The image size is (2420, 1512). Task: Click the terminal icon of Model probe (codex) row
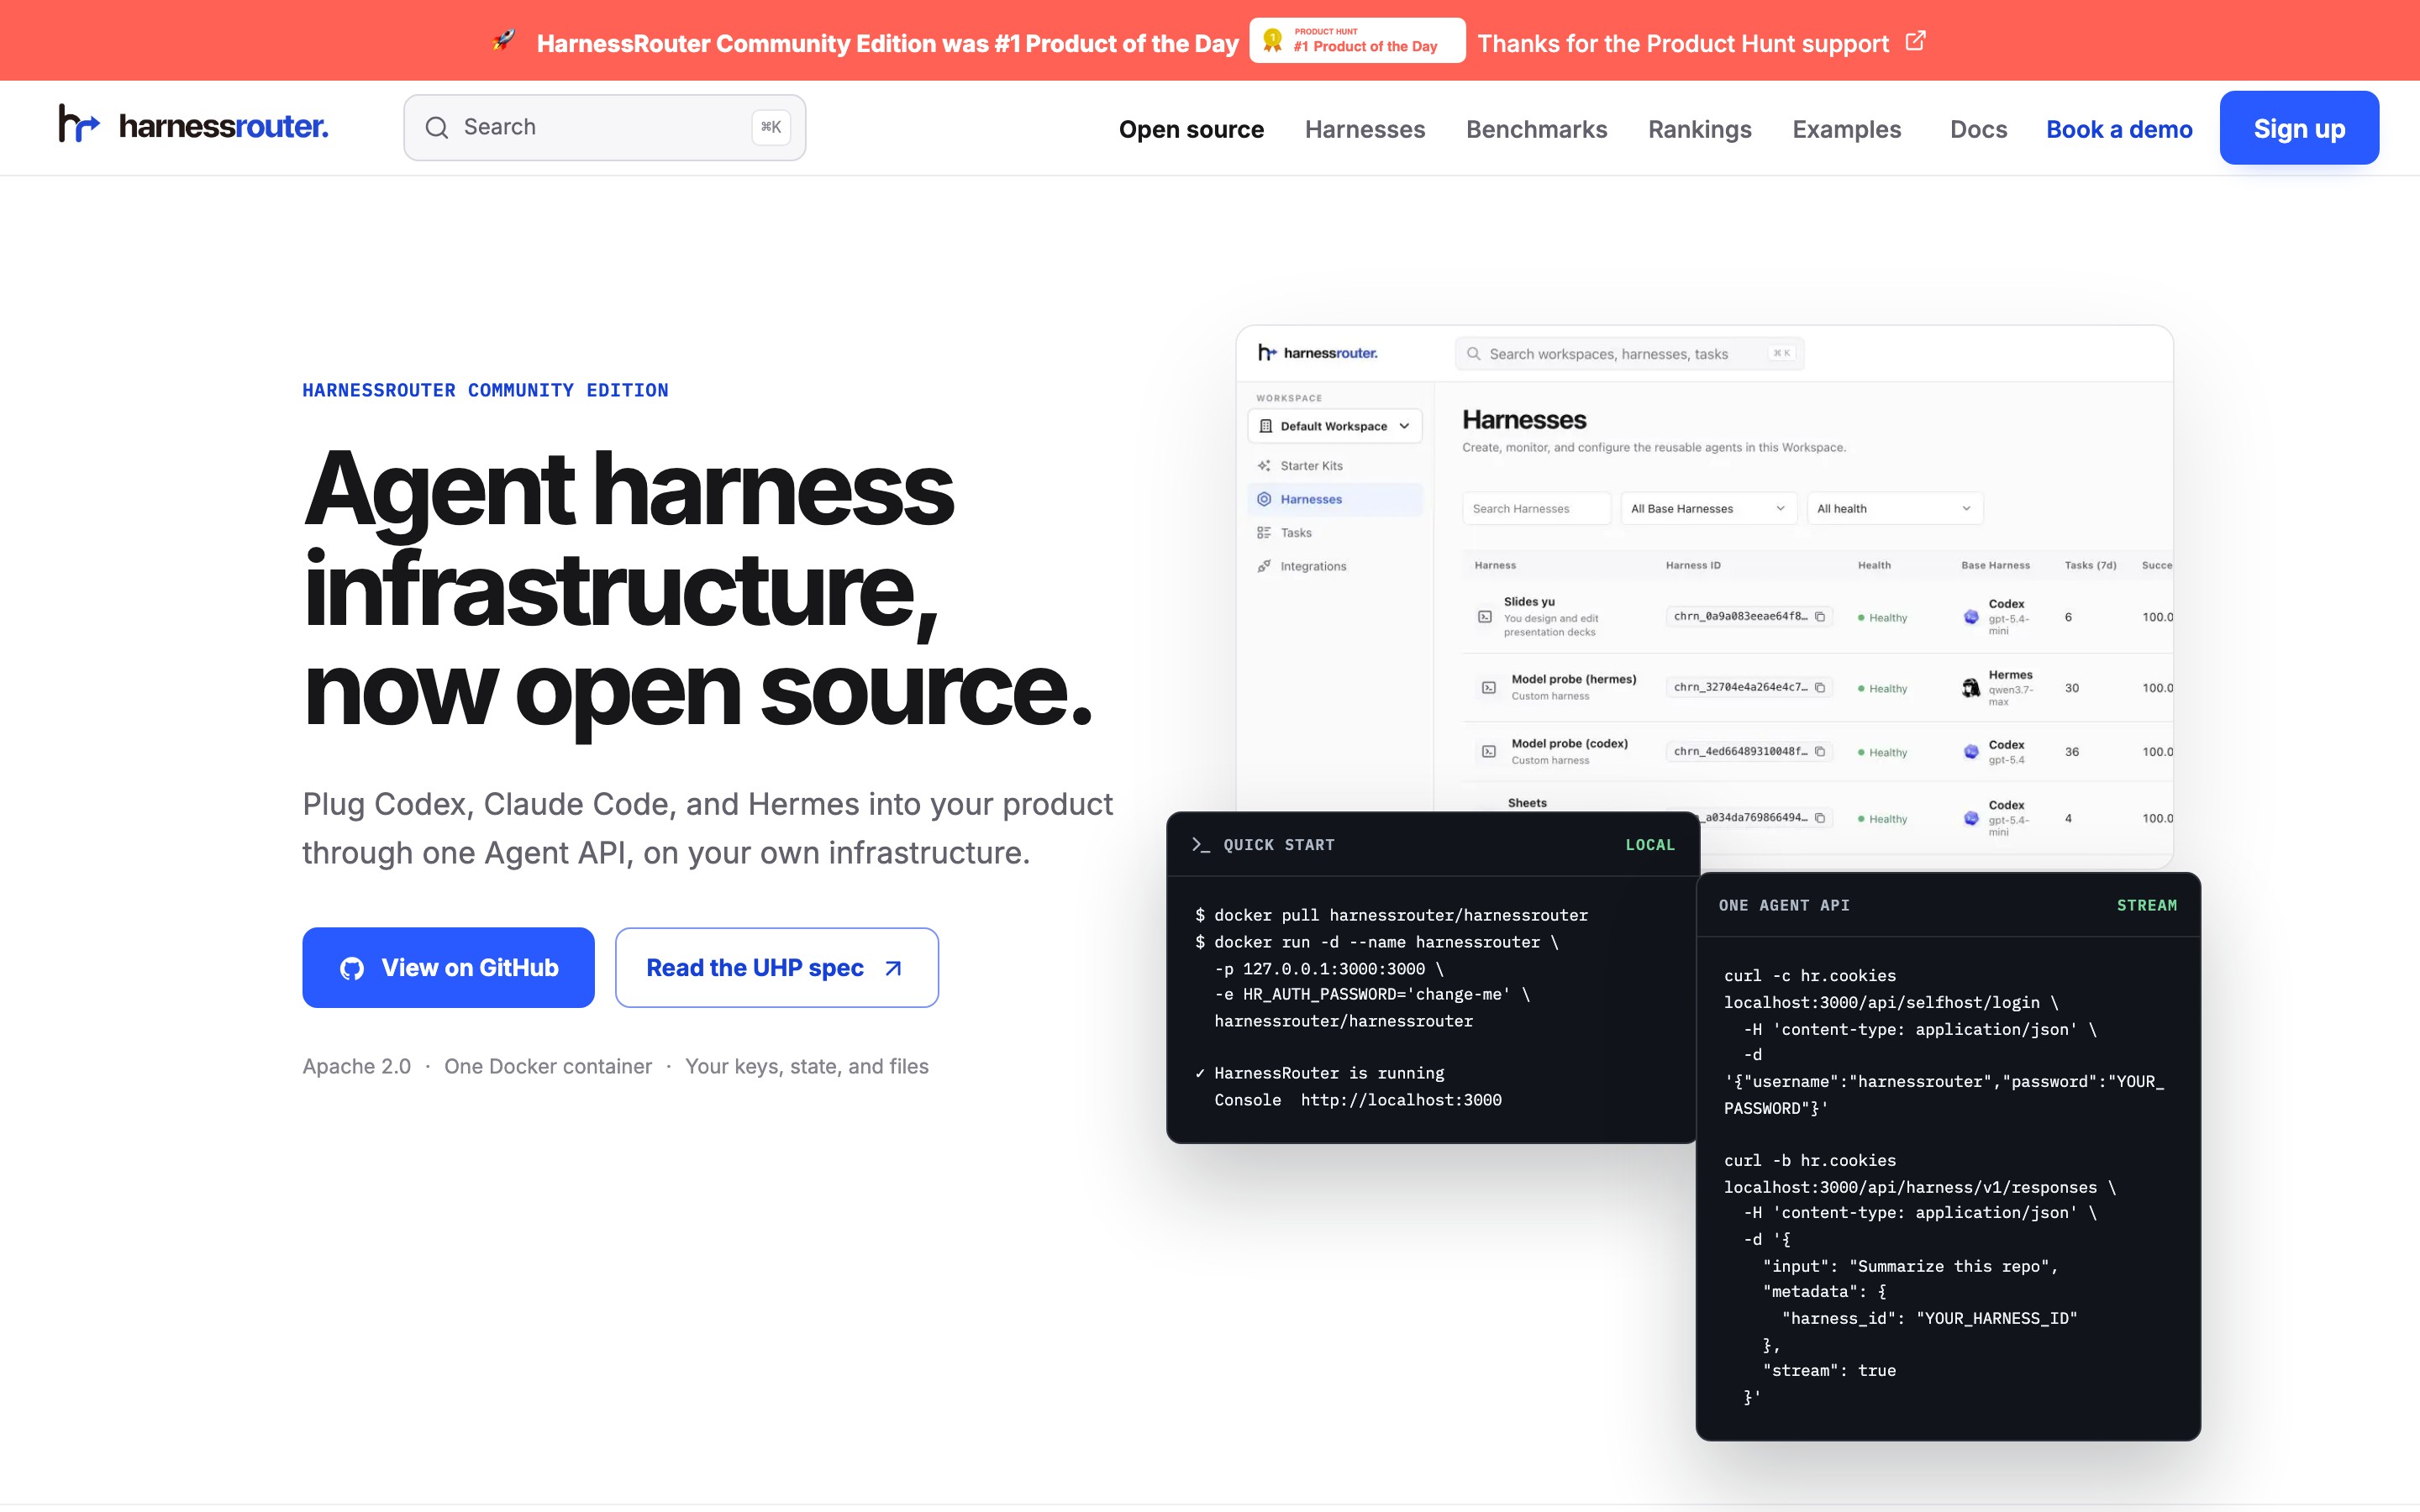pyautogui.click(x=1489, y=752)
